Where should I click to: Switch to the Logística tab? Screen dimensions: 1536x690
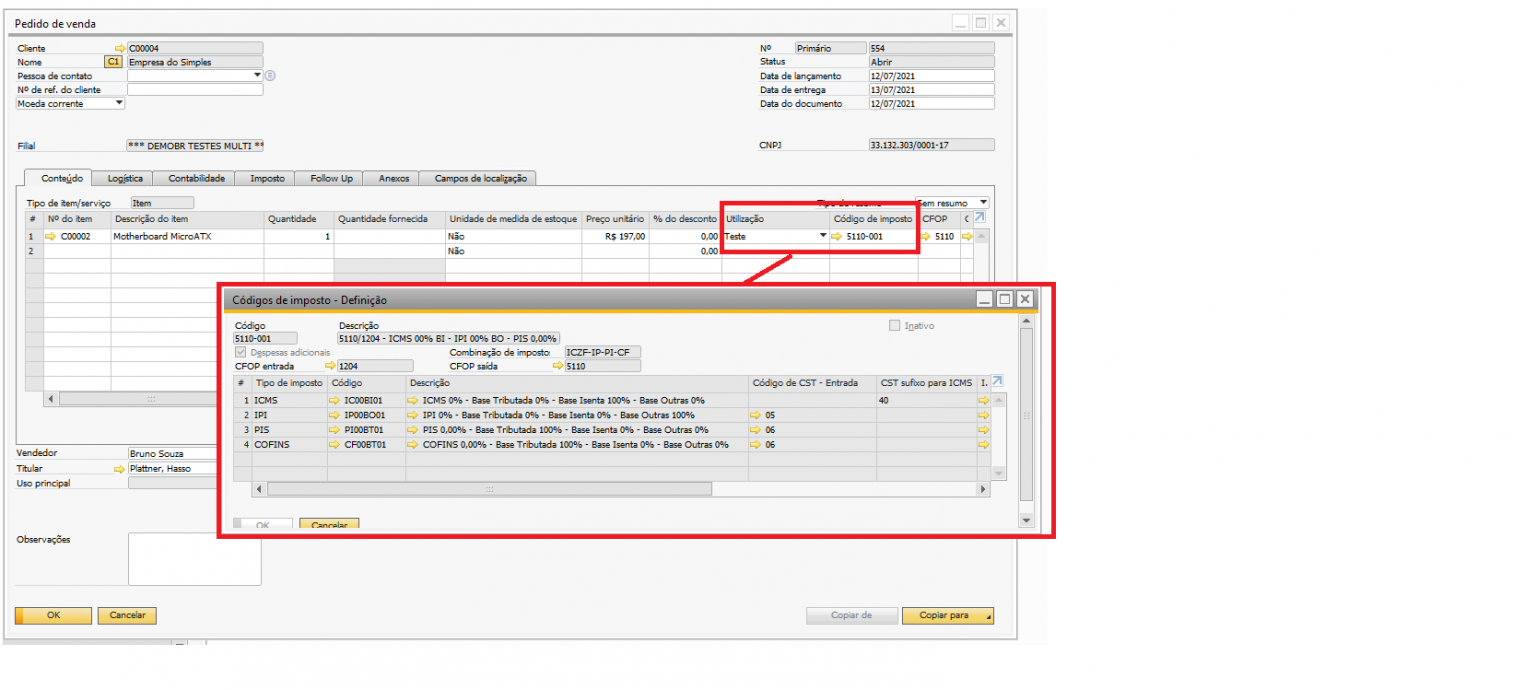click(125, 179)
